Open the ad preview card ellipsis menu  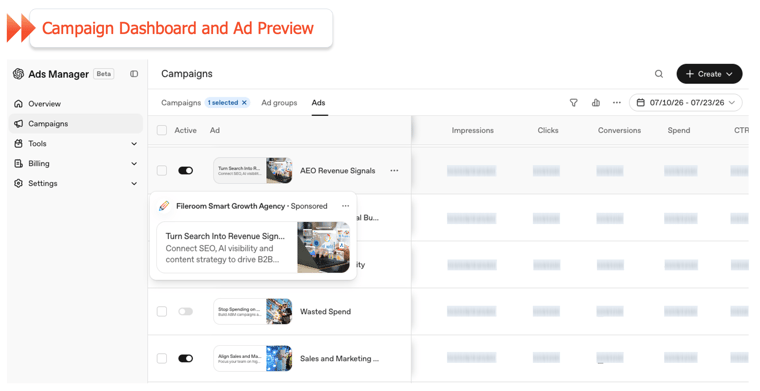[x=346, y=206]
